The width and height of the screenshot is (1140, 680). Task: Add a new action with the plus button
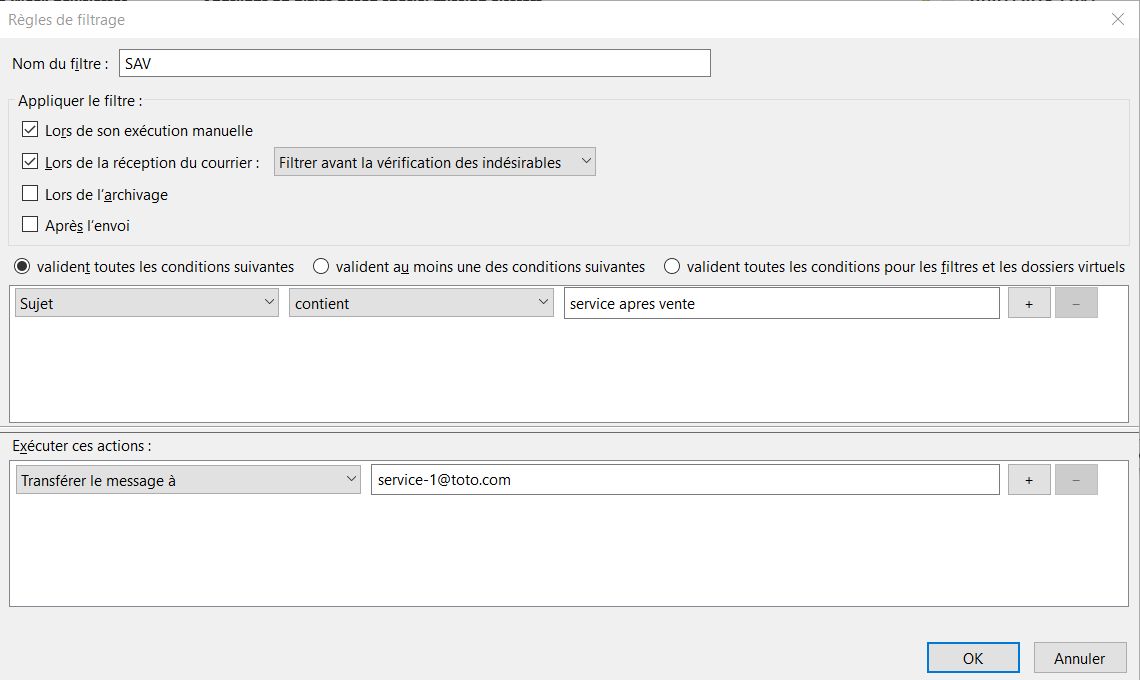(1028, 480)
